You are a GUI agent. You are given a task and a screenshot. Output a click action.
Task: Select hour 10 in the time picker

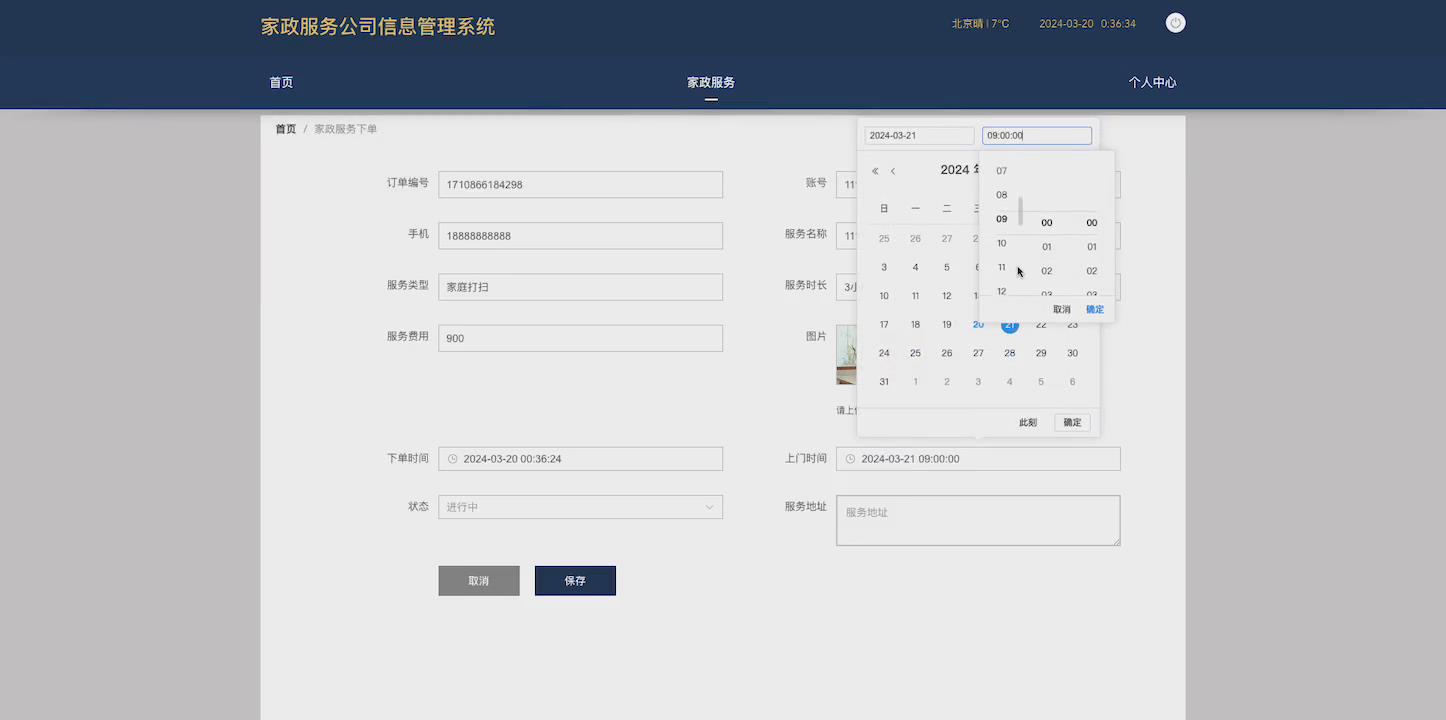click(1001, 242)
